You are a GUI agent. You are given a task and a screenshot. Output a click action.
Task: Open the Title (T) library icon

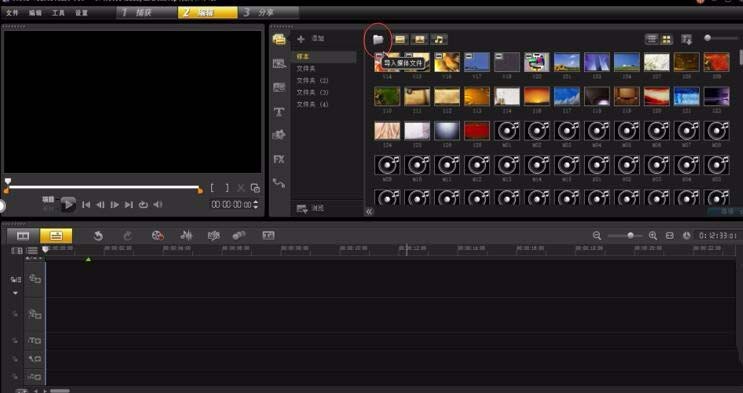coord(279,112)
